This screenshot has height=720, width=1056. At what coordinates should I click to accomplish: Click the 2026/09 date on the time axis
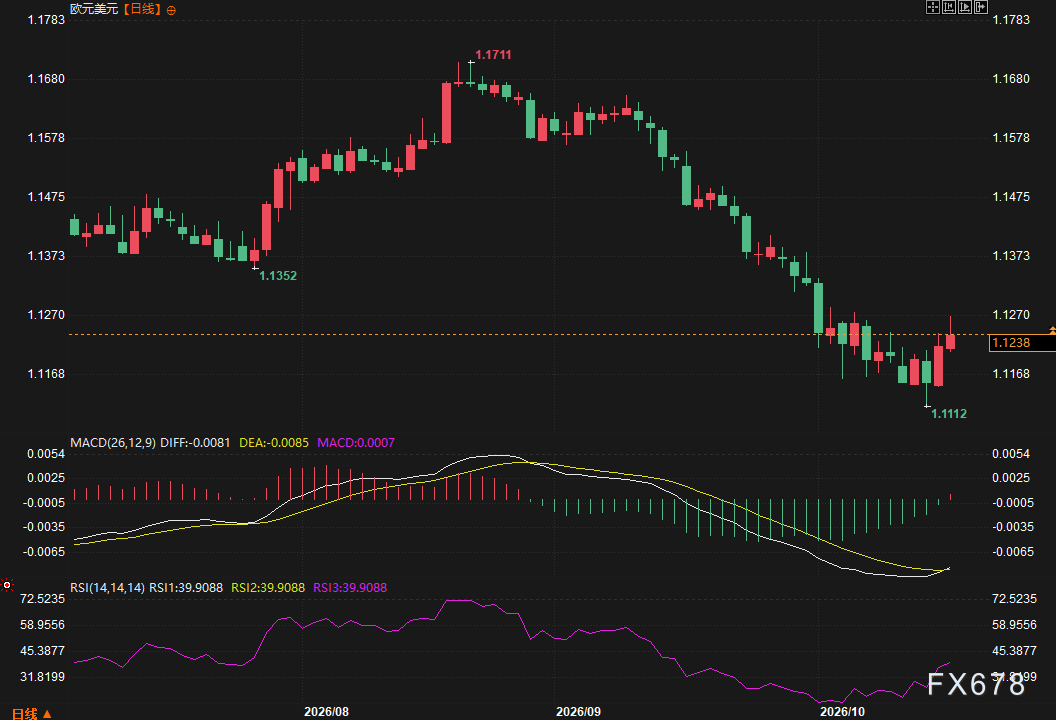click(579, 711)
